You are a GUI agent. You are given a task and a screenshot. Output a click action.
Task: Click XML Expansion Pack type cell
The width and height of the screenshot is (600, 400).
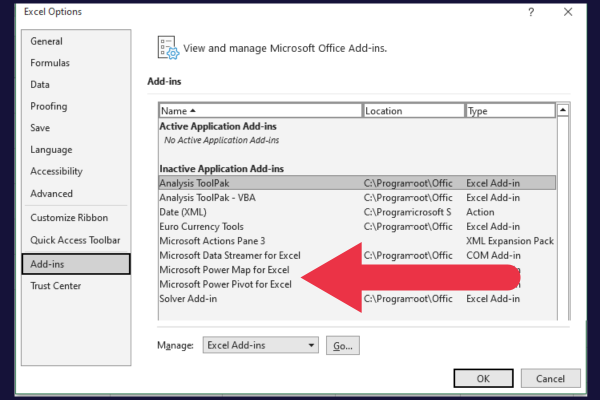point(510,241)
